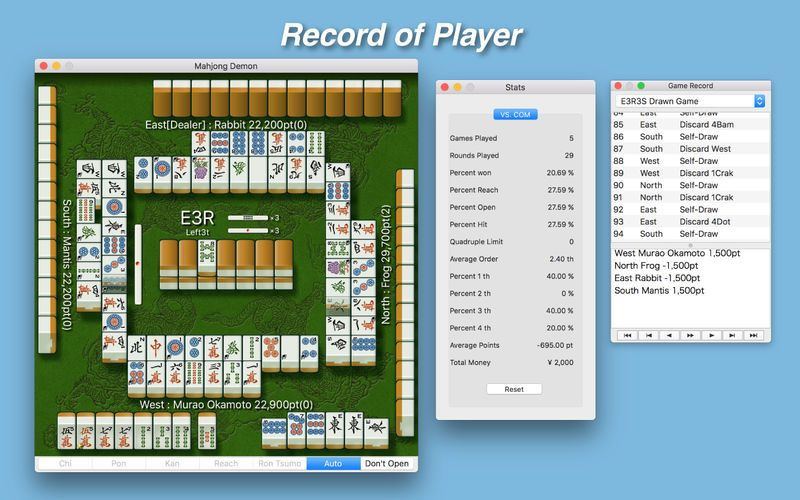
Task: Click result line West Murao Okamoto 1,500pt
Action: [677, 253]
